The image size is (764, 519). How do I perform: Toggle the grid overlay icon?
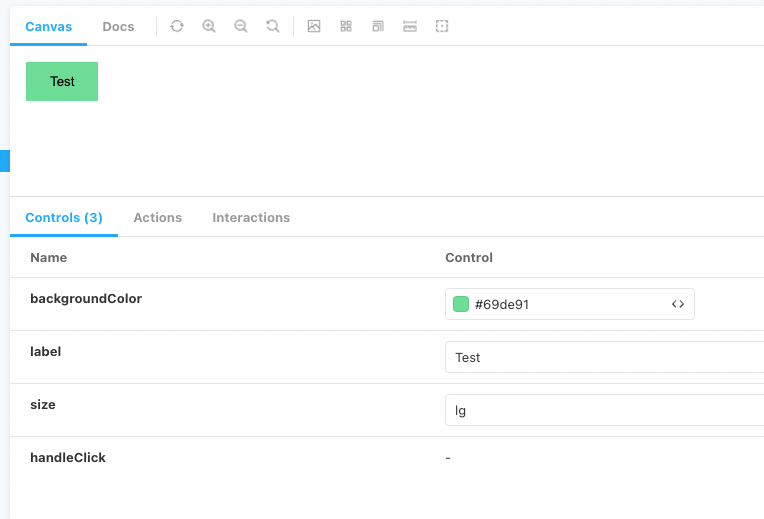click(346, 26)
